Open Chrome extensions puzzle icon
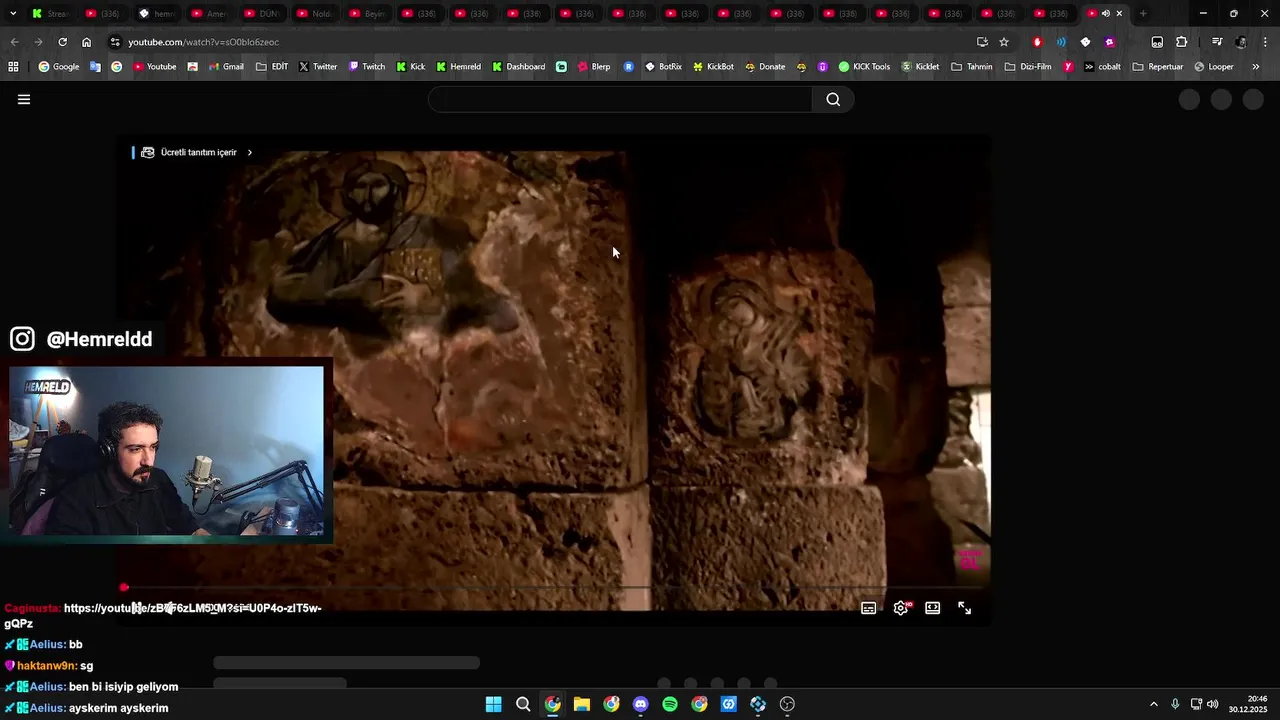The width and height of the screenshot is (1280, 720). pos(1181,42)
